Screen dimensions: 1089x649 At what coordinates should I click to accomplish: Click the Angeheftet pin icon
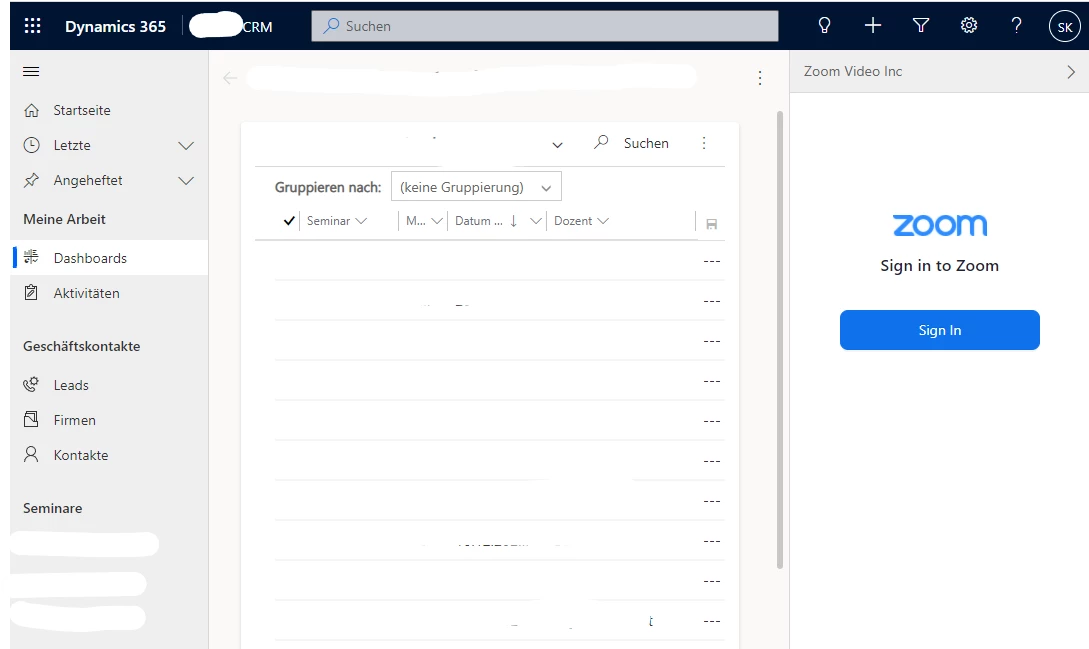pyautogui.click(x=31, y=180)
